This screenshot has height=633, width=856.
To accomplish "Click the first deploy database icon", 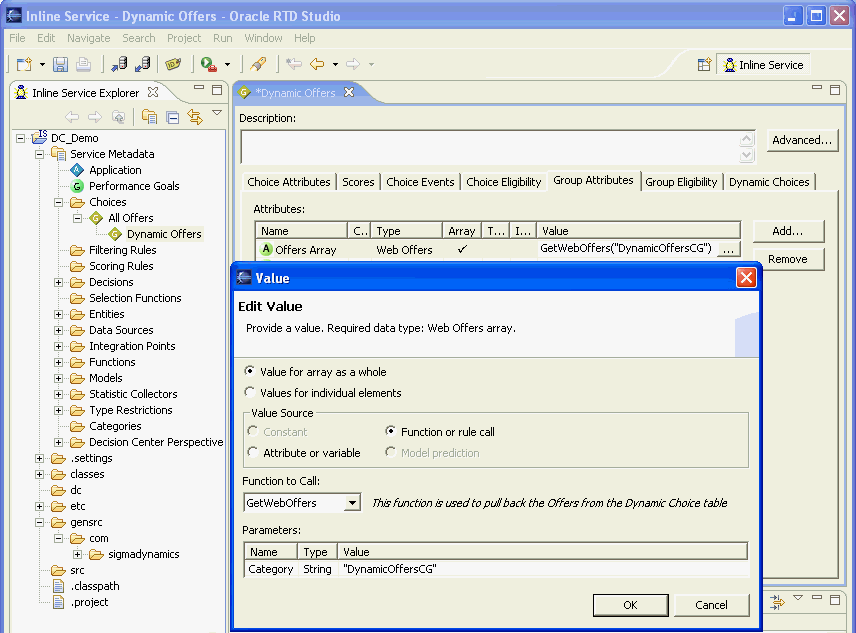I will 119,64.
